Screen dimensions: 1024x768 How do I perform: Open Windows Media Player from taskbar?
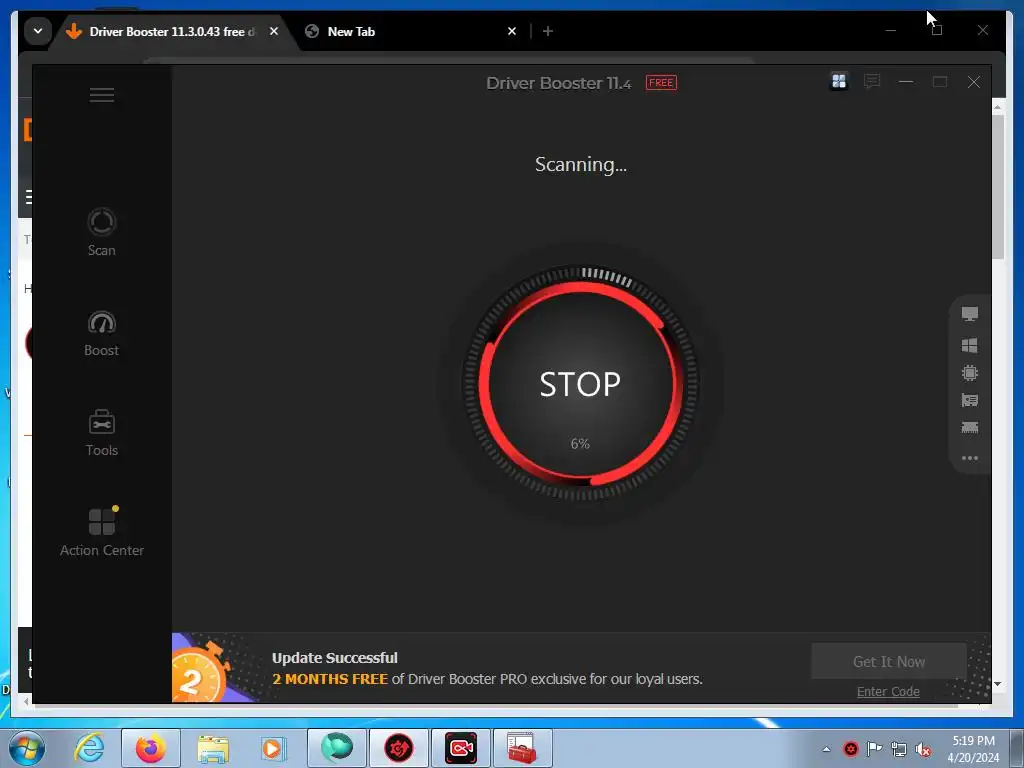tap(274, 748)
